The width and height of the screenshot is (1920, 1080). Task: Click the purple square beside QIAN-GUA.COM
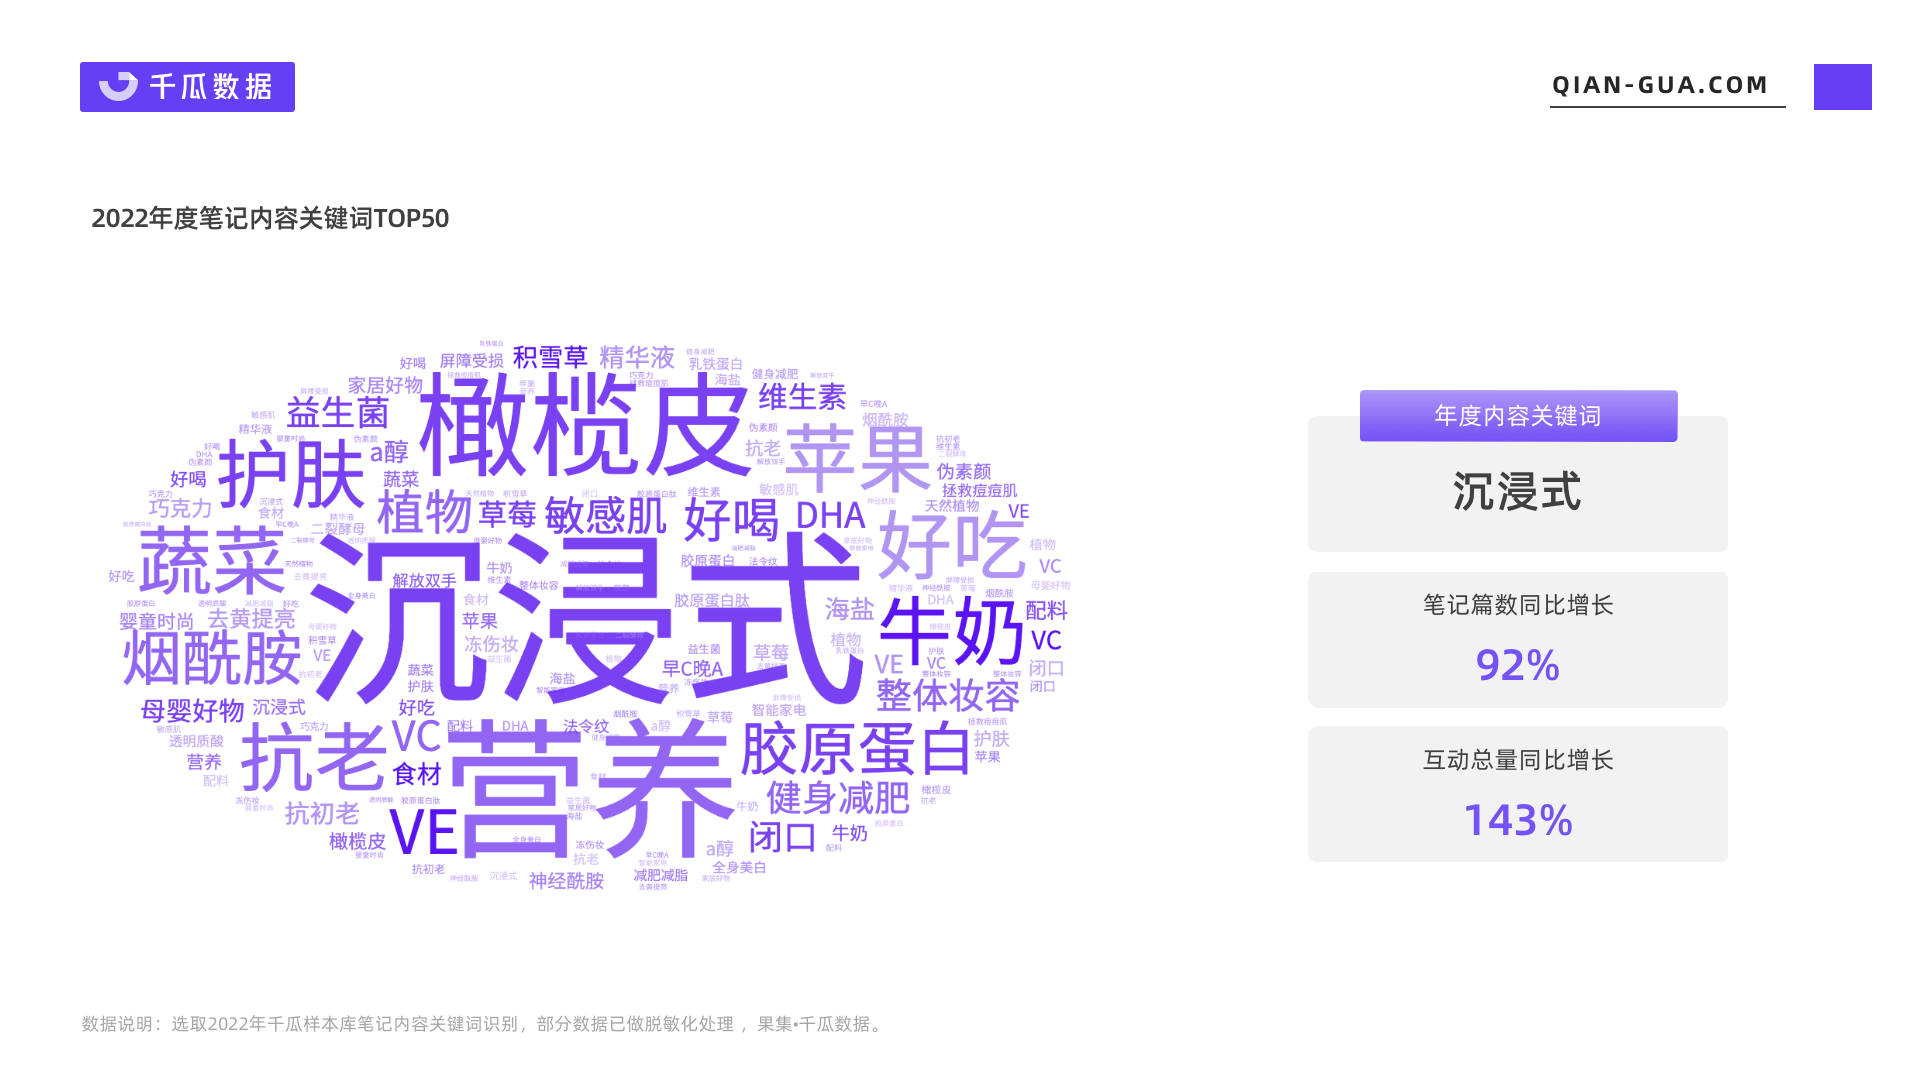point(1842,87)
